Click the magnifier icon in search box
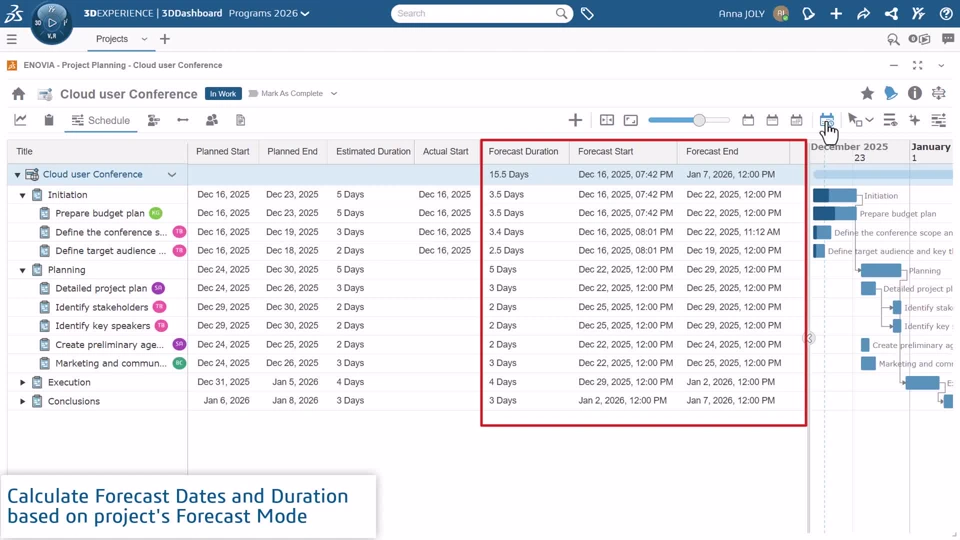960x540 pixels. pyautogui.click(x=561, y=13)
